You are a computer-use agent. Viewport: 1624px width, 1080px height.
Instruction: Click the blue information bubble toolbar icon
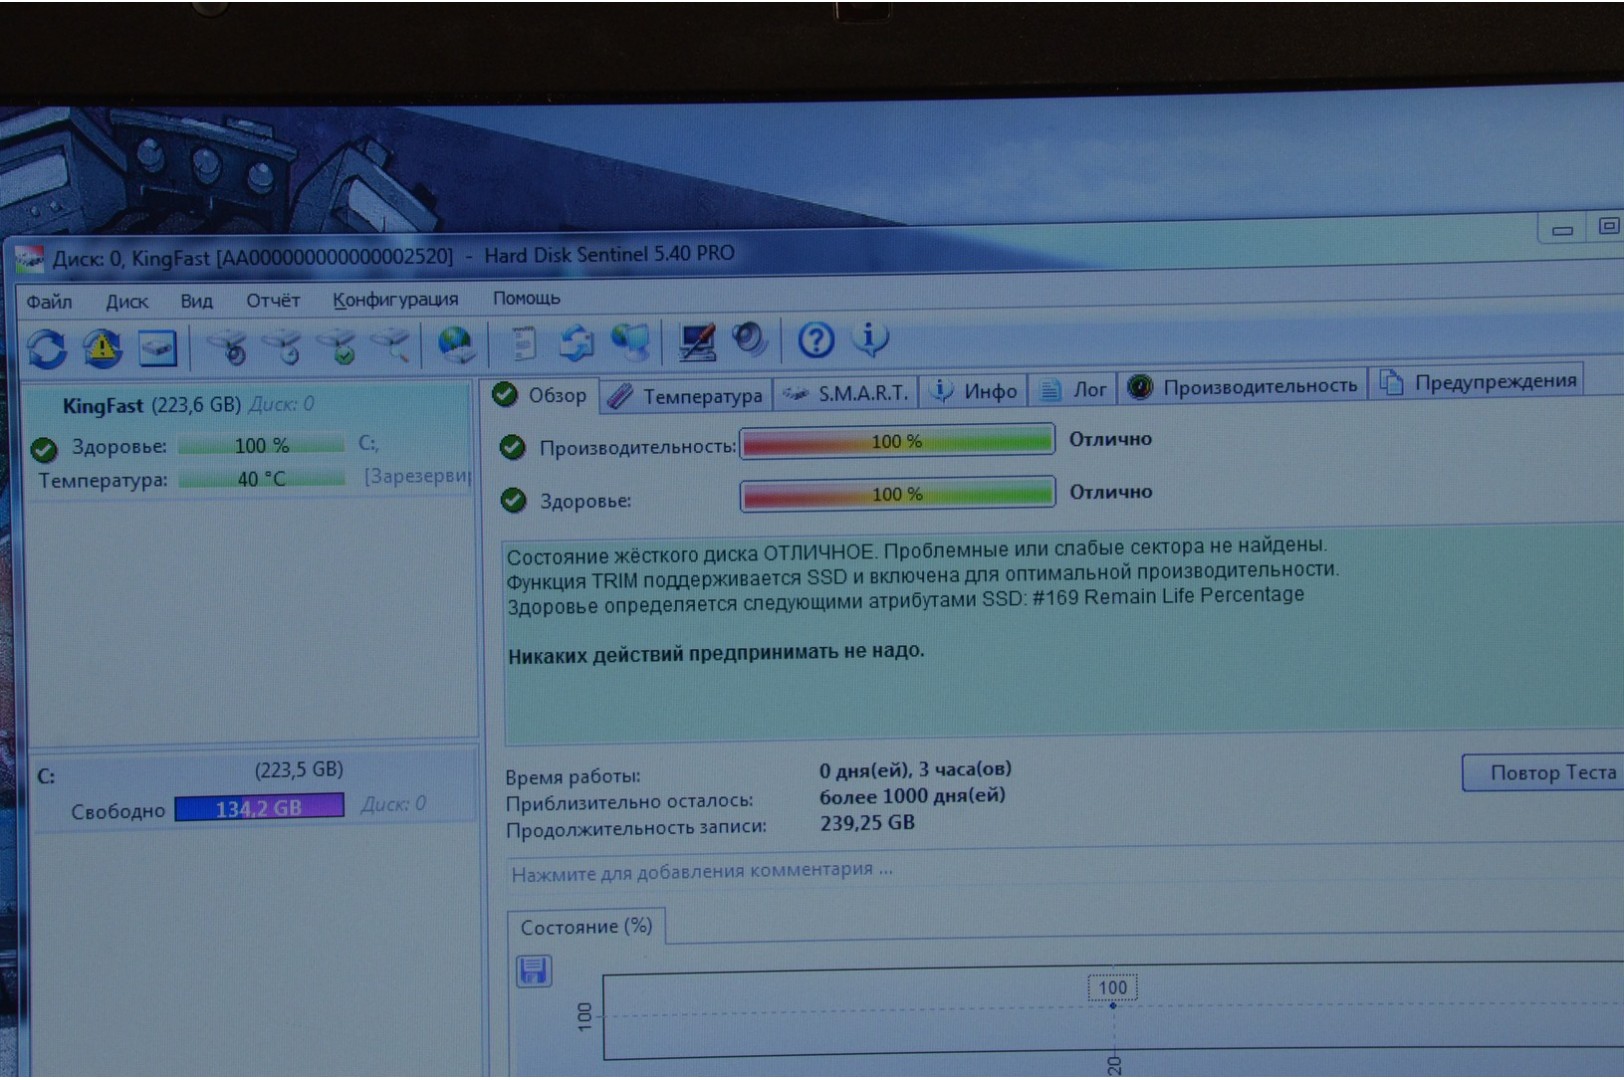pyautogui.click(x=870, y=339)
